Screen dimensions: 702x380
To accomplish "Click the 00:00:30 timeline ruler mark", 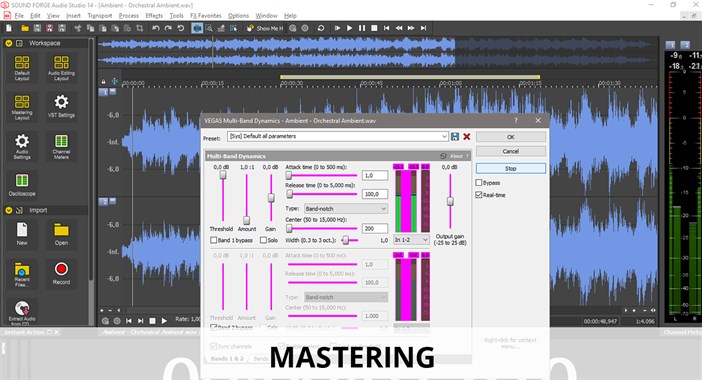I will pos(291,83).
